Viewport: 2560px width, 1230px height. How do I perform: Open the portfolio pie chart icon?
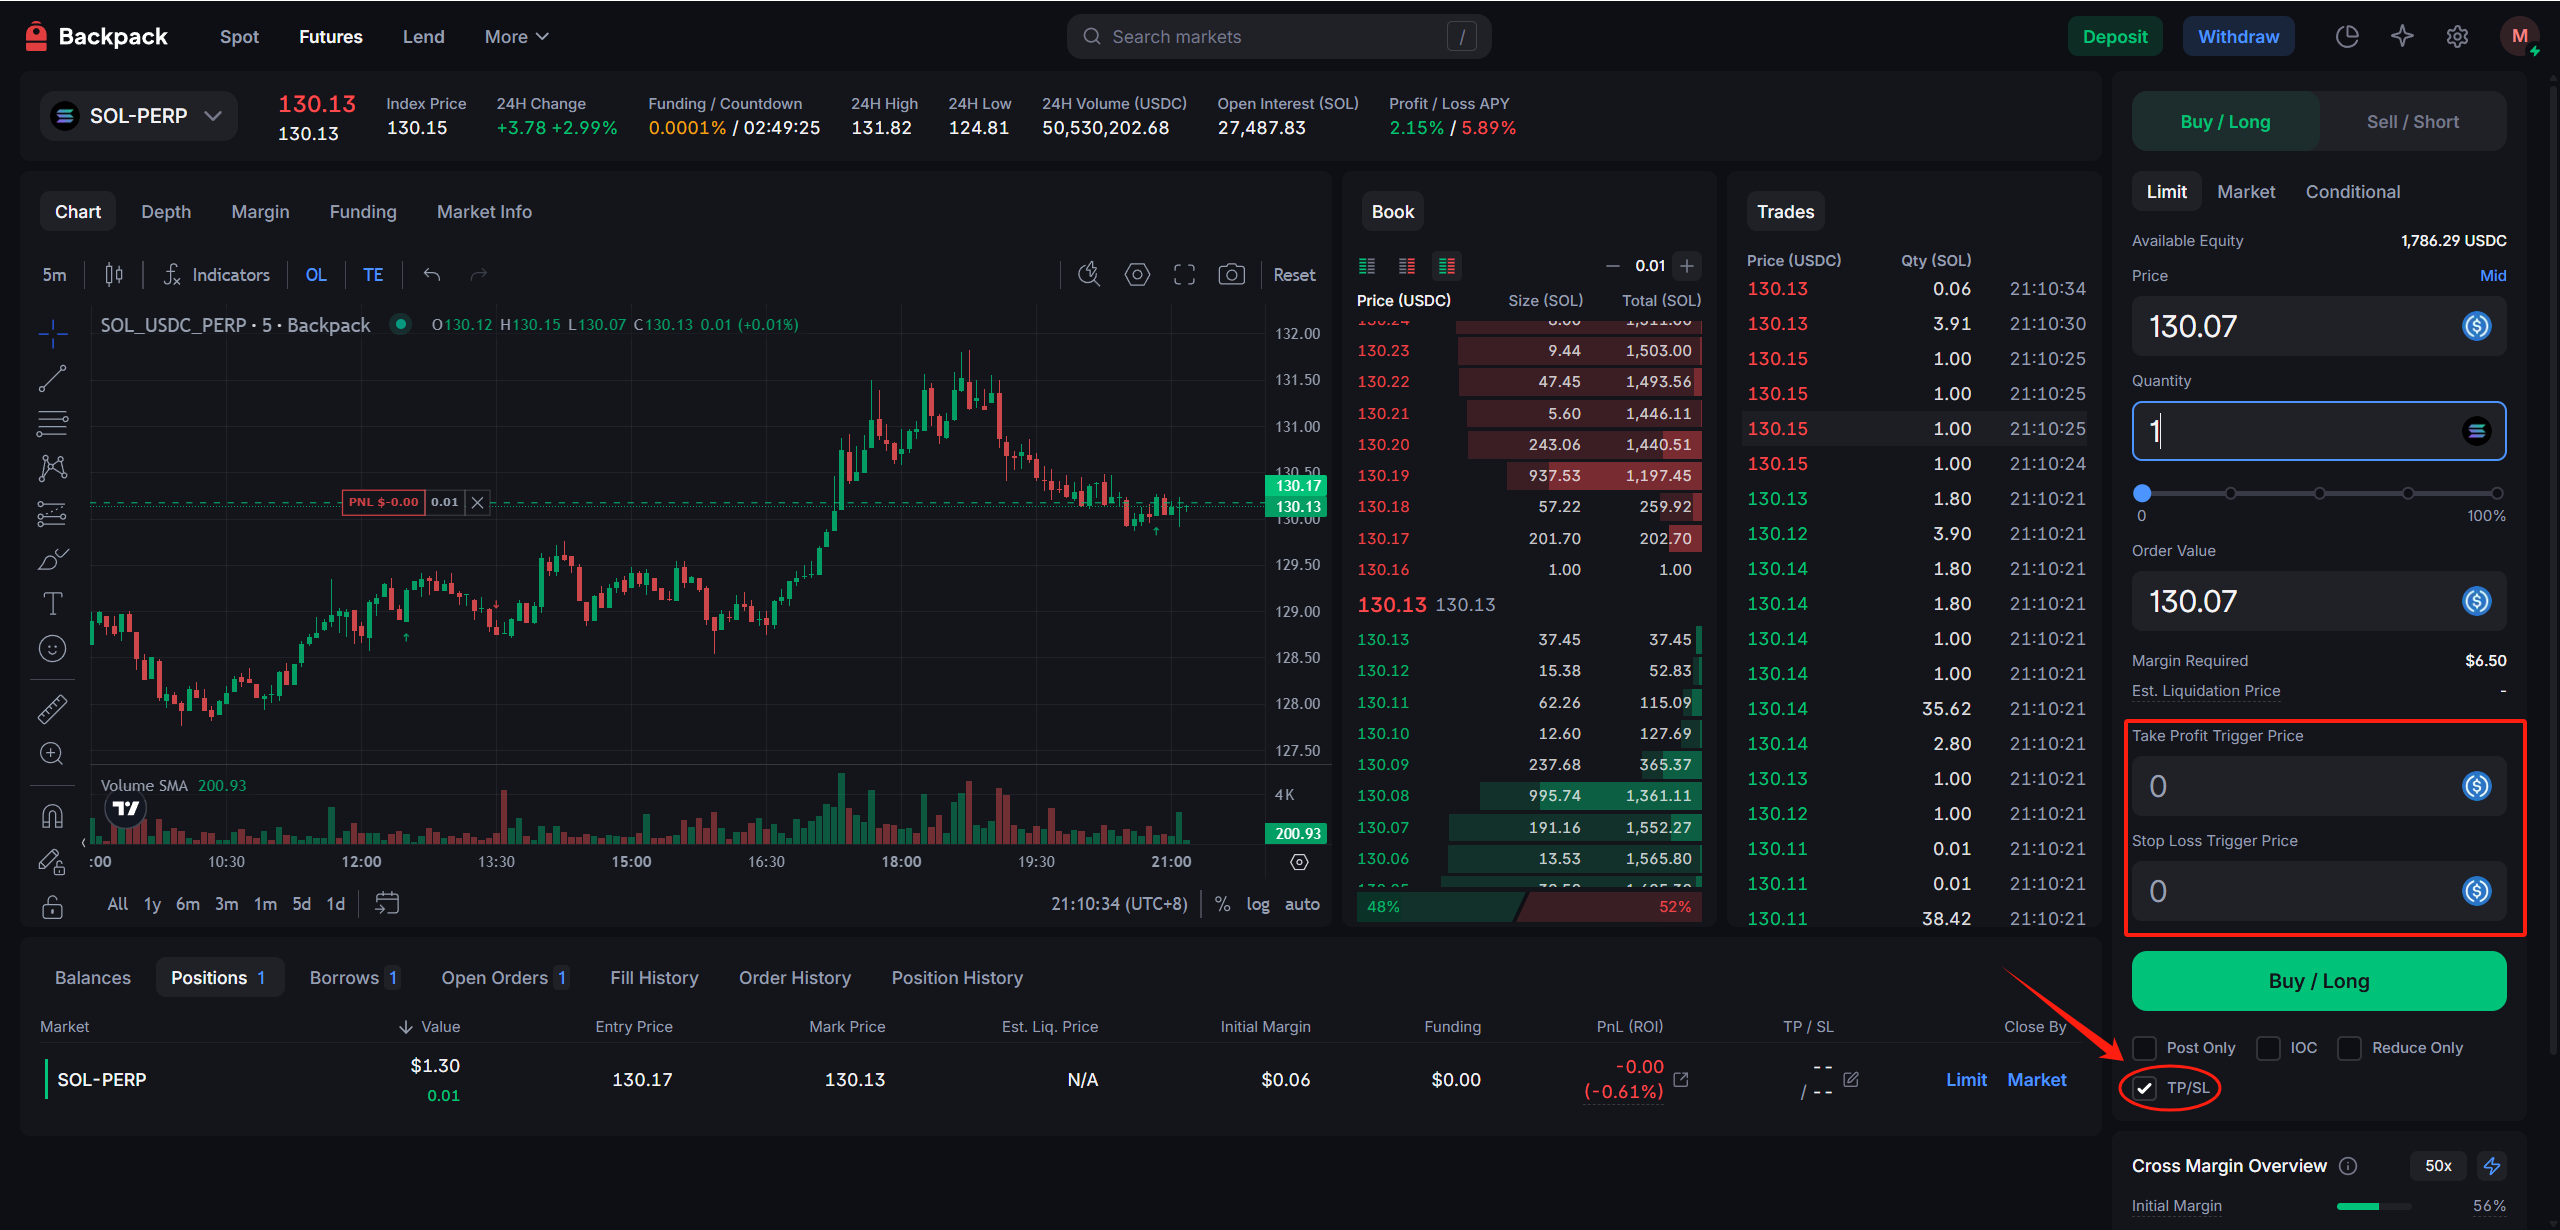(2347, 37)
